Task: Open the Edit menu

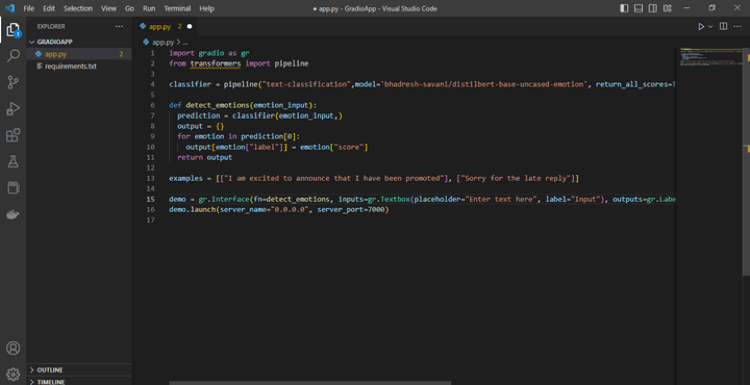Action: pos(49,9)
